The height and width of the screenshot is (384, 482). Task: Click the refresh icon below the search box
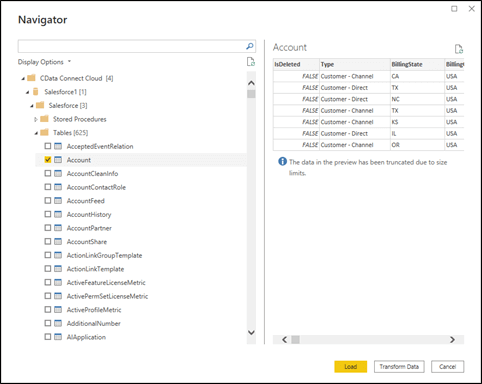click(251, 62)
